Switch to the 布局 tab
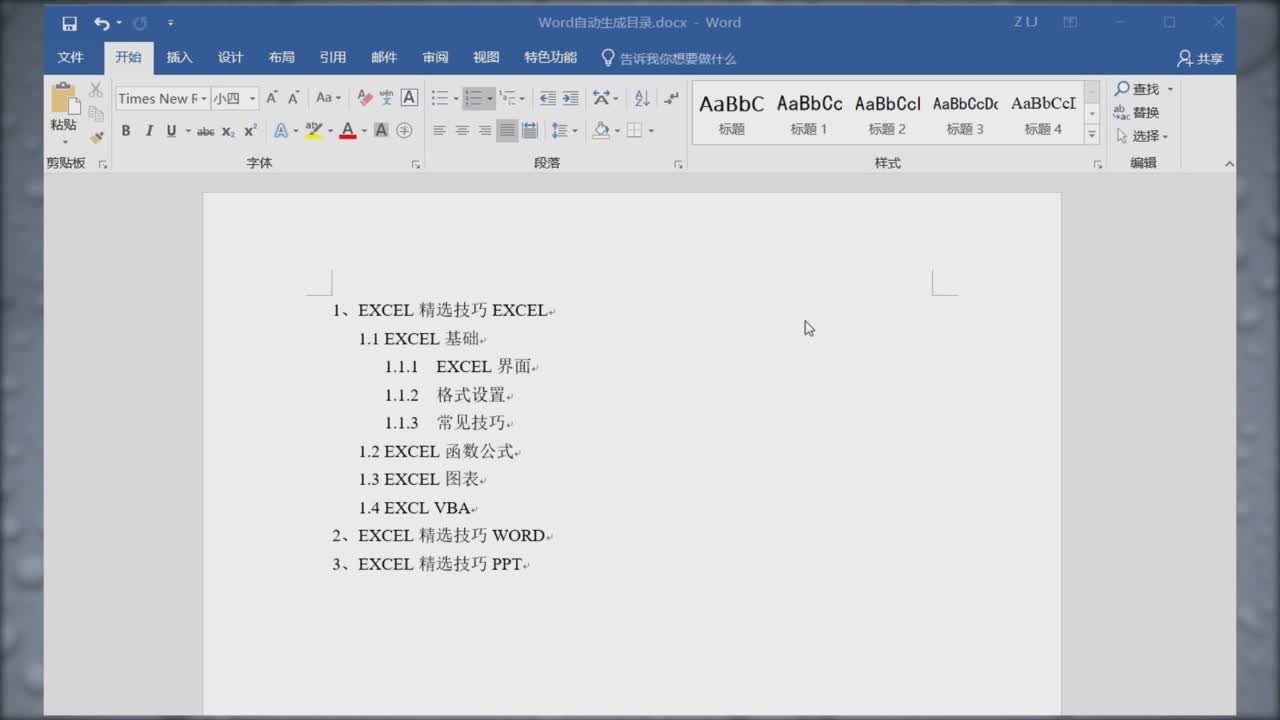 pyautogui.click(x=281, y=58)
